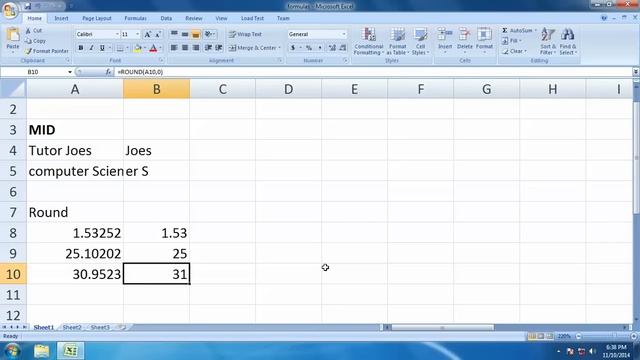Click the Decrease Decimal icon
The height and width of the screenshot is (360, 640).
343,48
